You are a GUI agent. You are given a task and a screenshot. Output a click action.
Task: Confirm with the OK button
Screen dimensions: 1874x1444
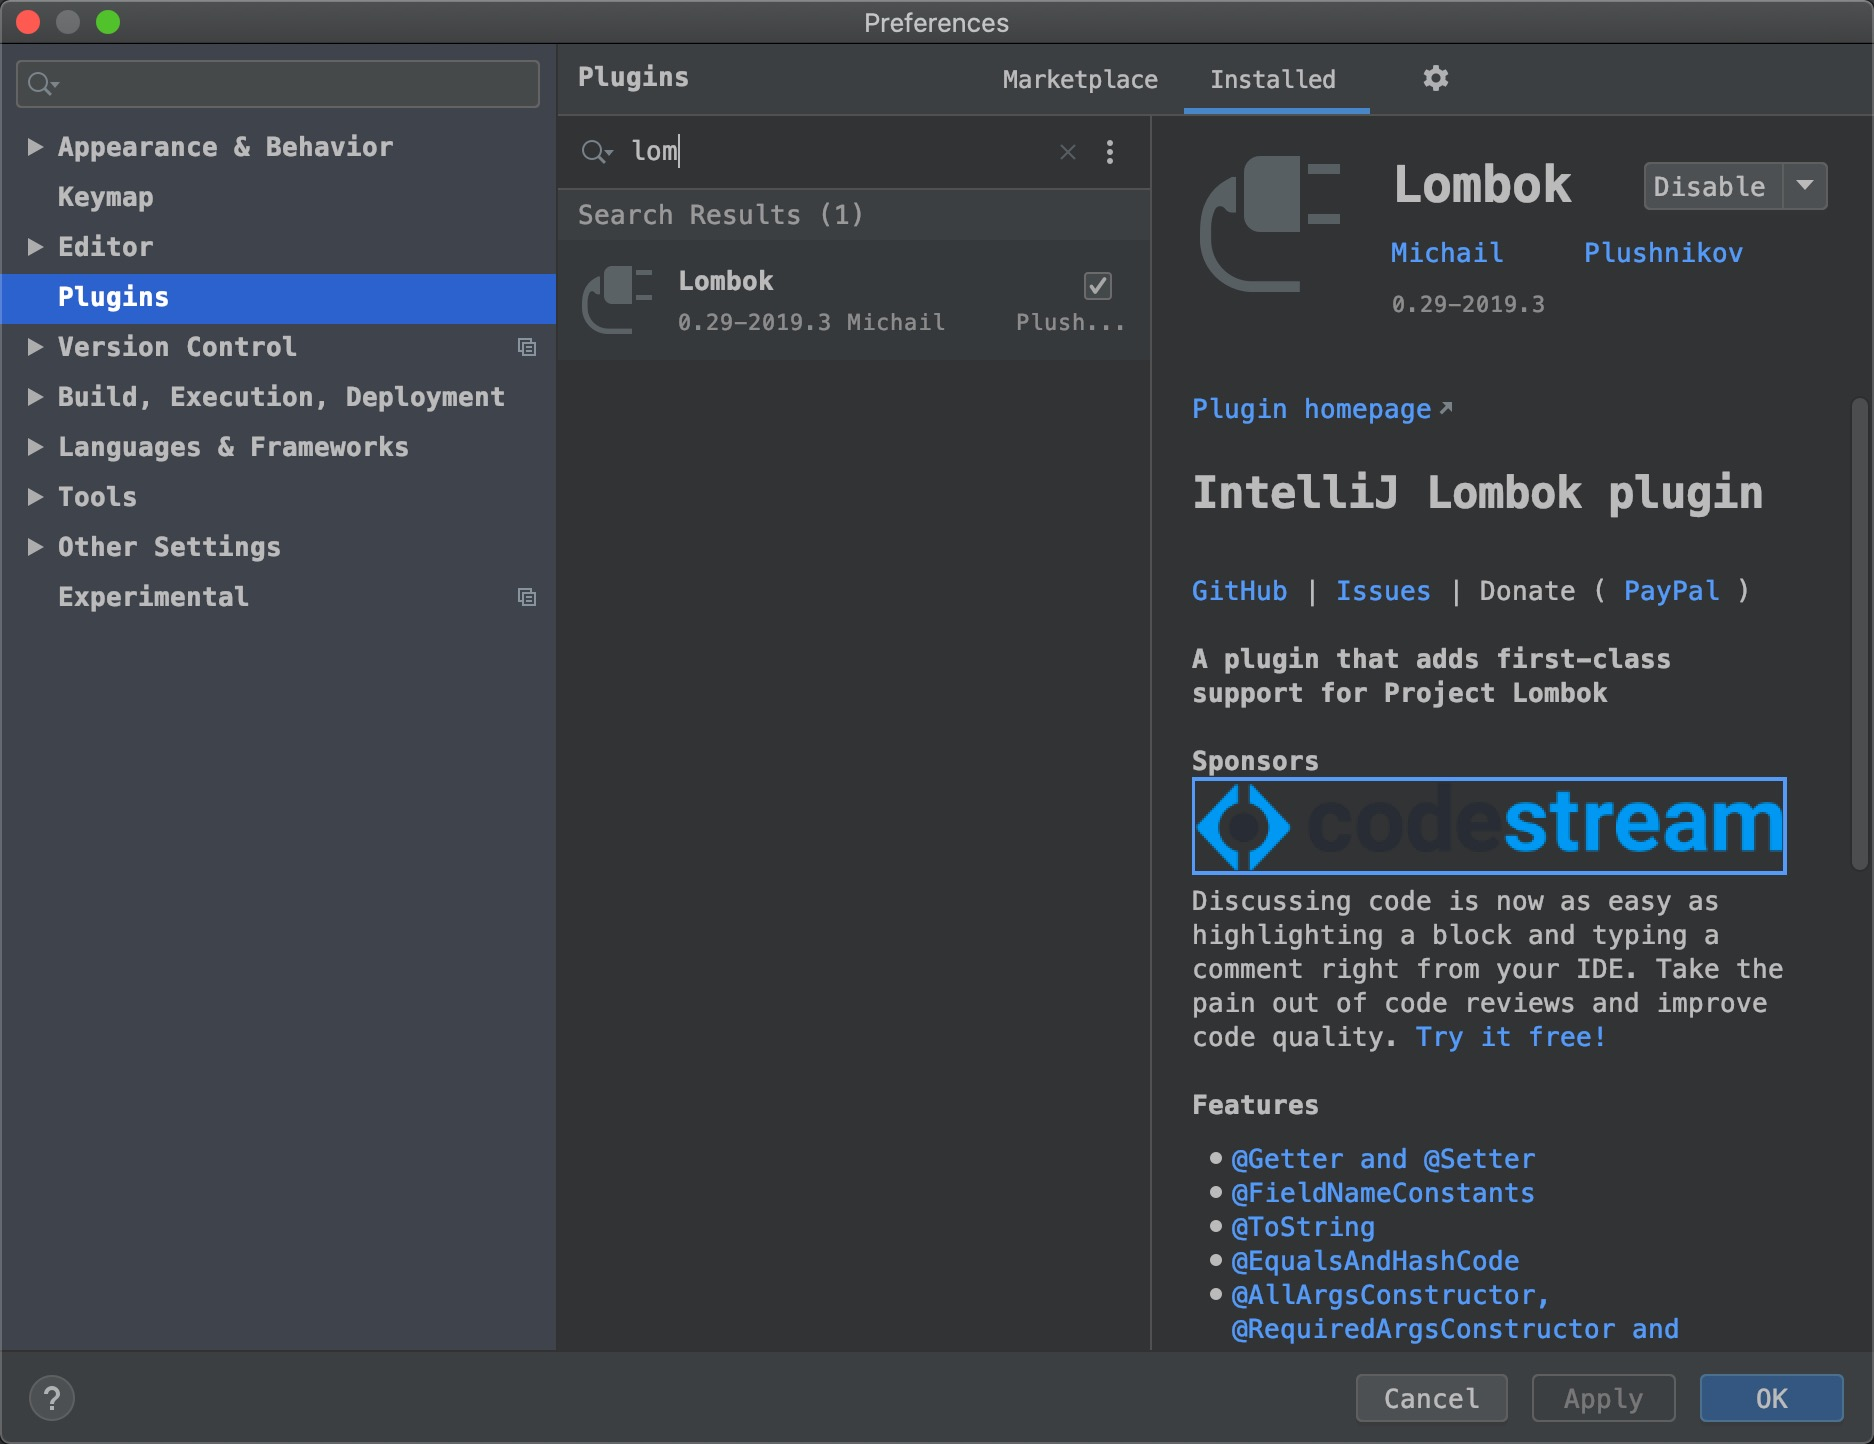coord(1771,1398)
